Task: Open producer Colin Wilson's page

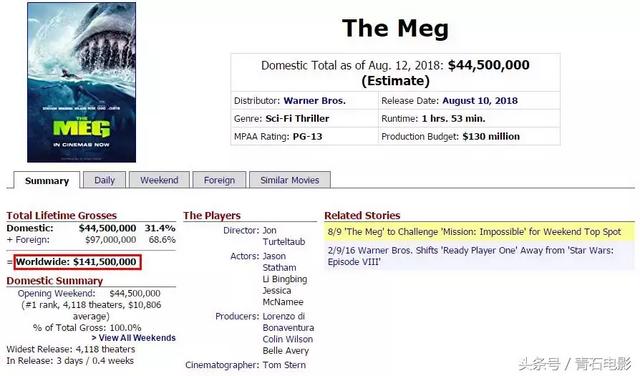Action: (287, 339)
